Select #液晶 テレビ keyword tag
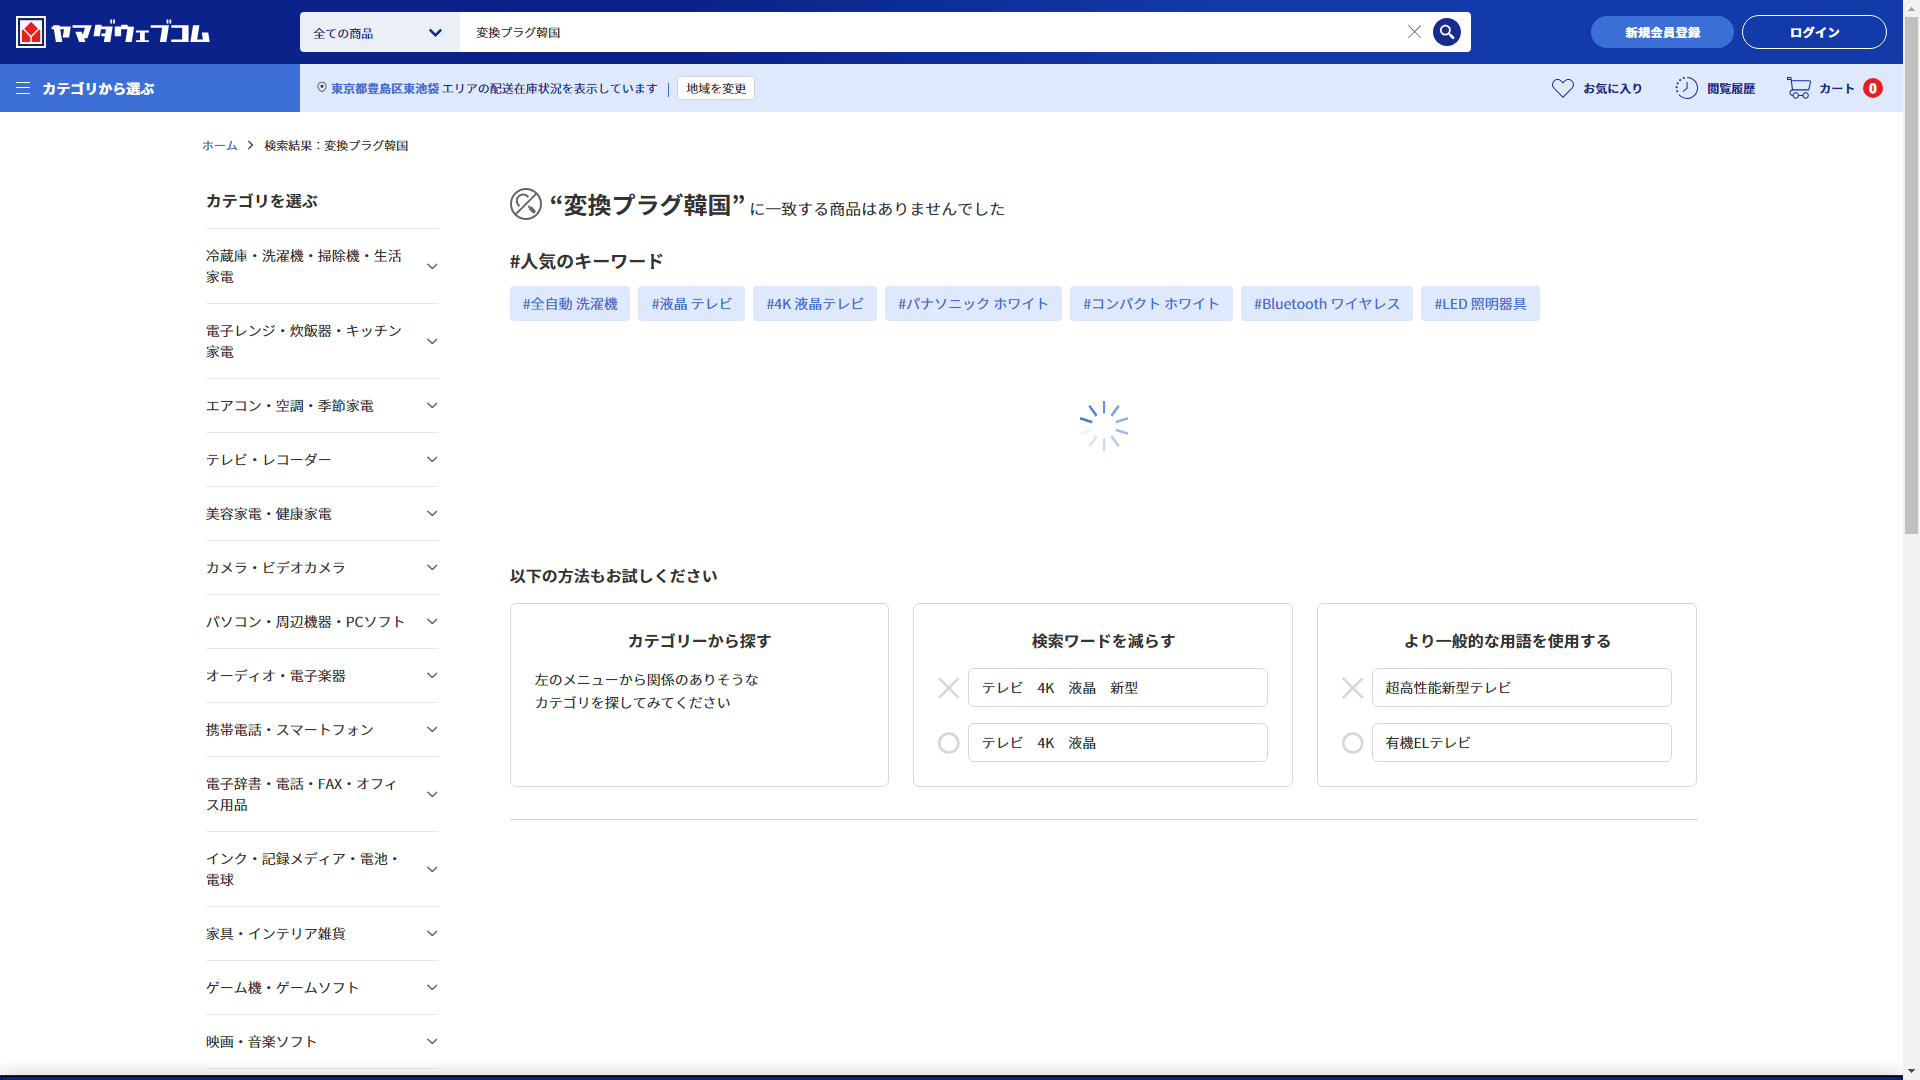The image size is (1920, 1080). point(691,304)
